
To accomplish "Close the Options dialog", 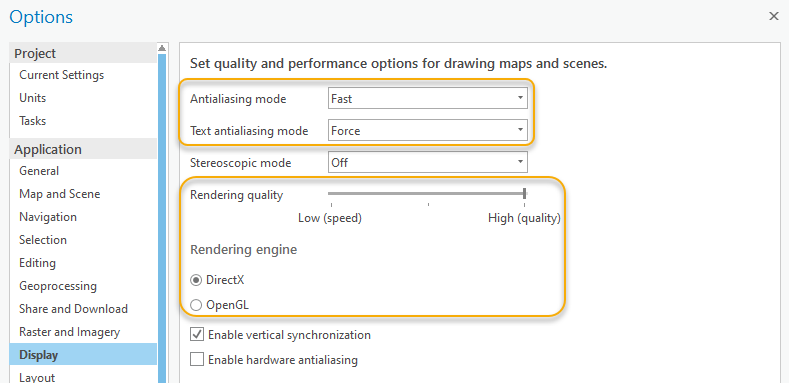I will pyautogui.click(x=774, y=16).
